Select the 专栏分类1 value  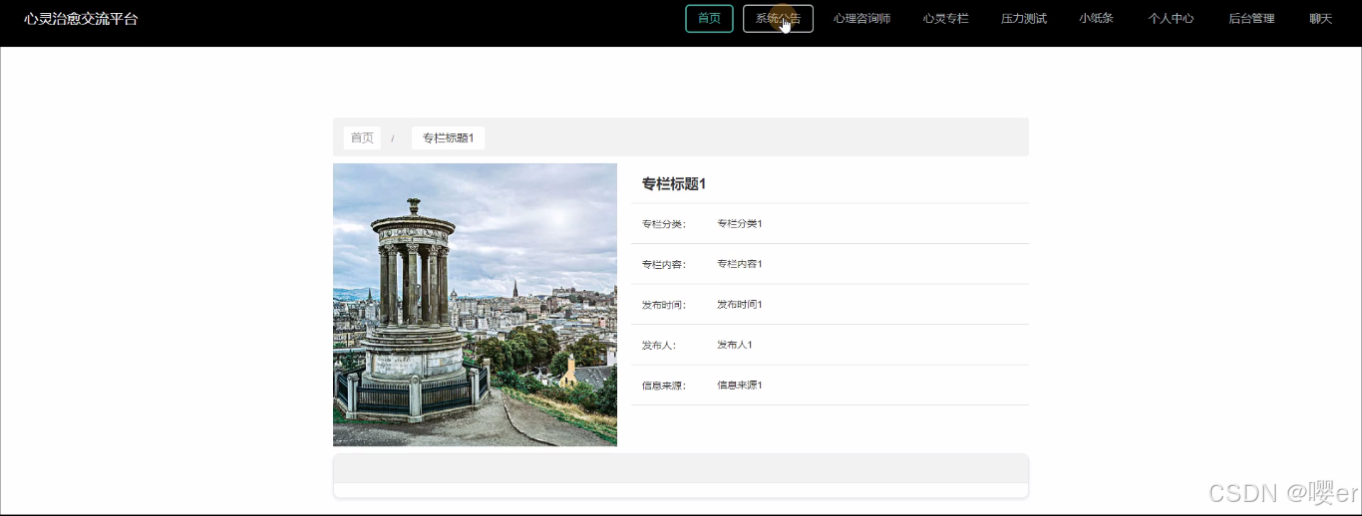coord(740,224)
